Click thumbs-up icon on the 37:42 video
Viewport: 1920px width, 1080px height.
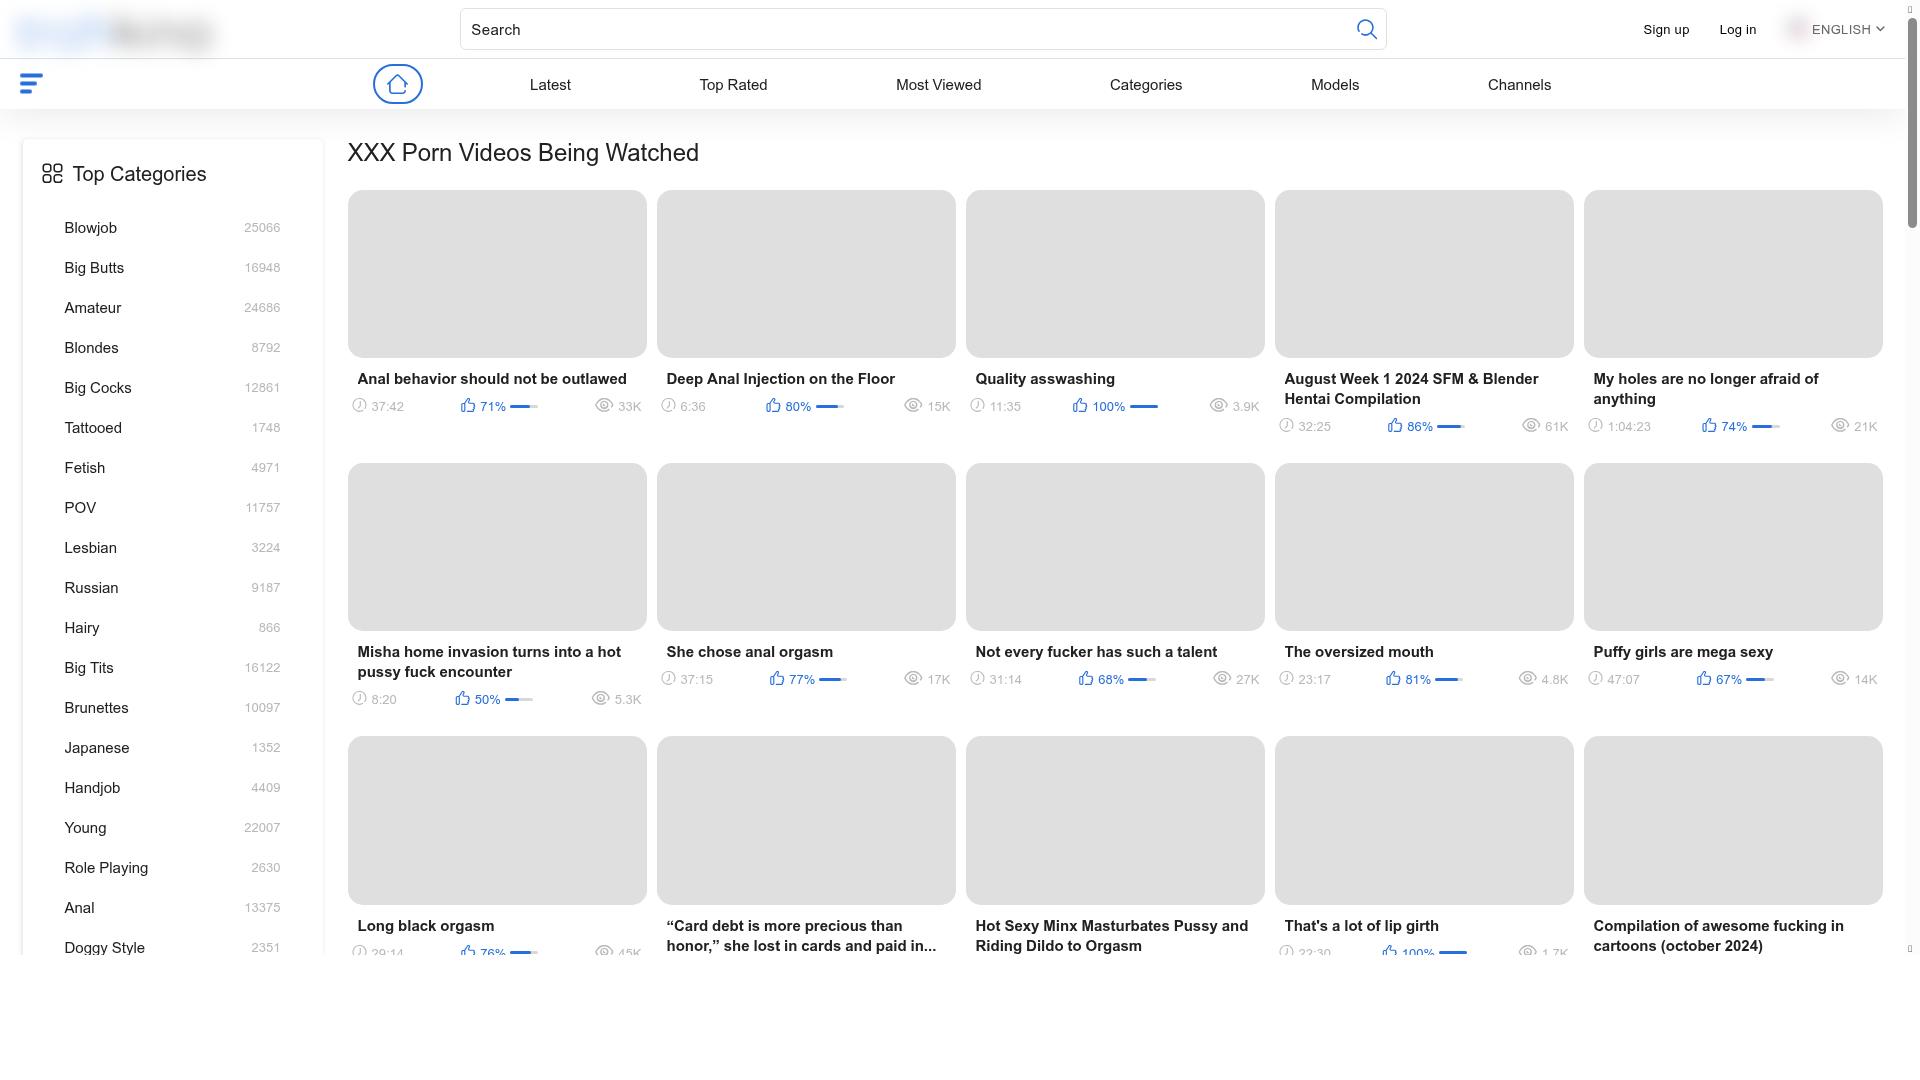(468, 406)
